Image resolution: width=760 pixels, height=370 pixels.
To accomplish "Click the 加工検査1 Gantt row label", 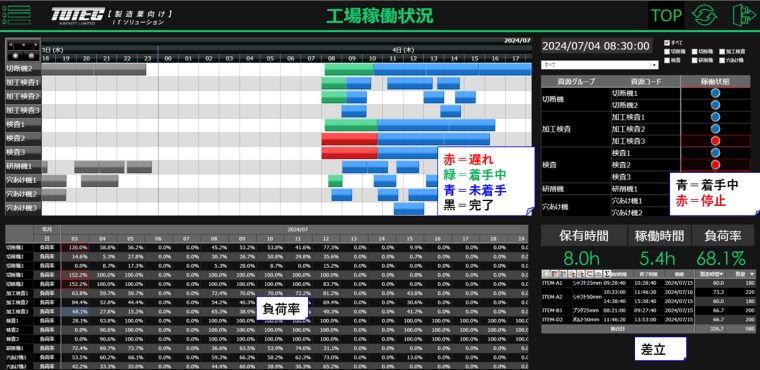I will [x=23, y=83].
